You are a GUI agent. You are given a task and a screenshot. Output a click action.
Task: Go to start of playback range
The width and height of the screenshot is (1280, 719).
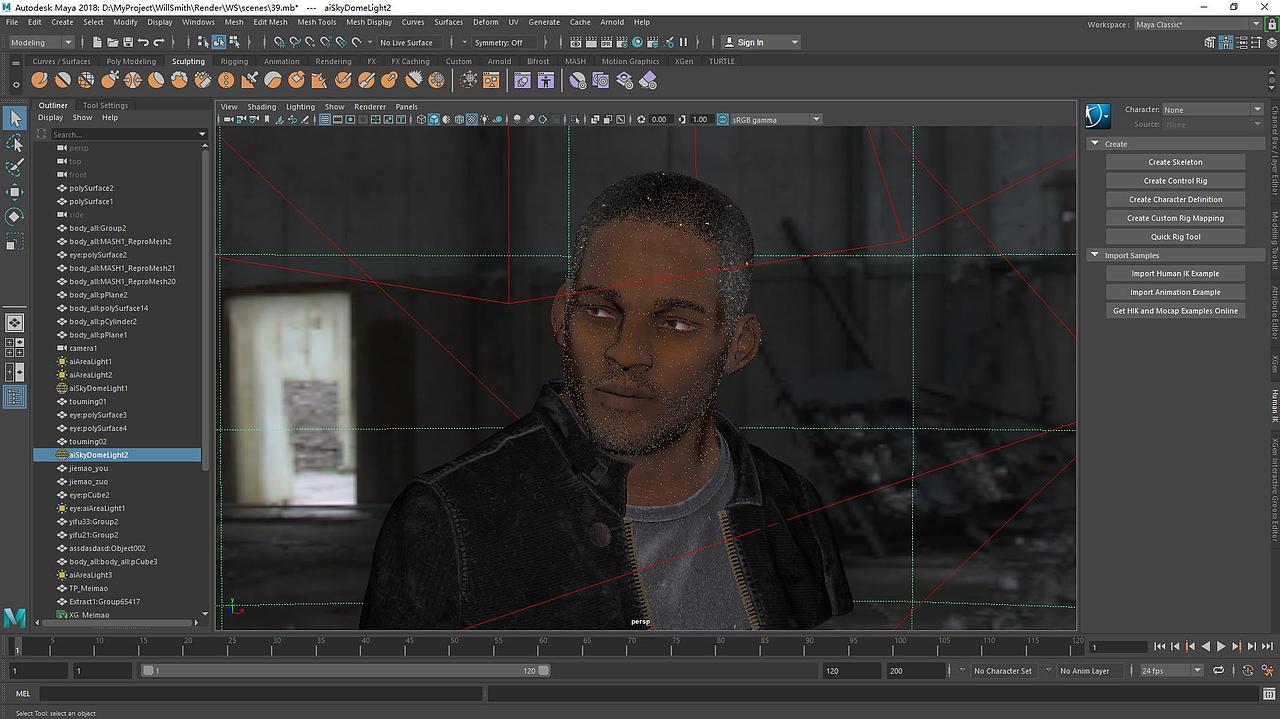click(x=1159, y=647)
